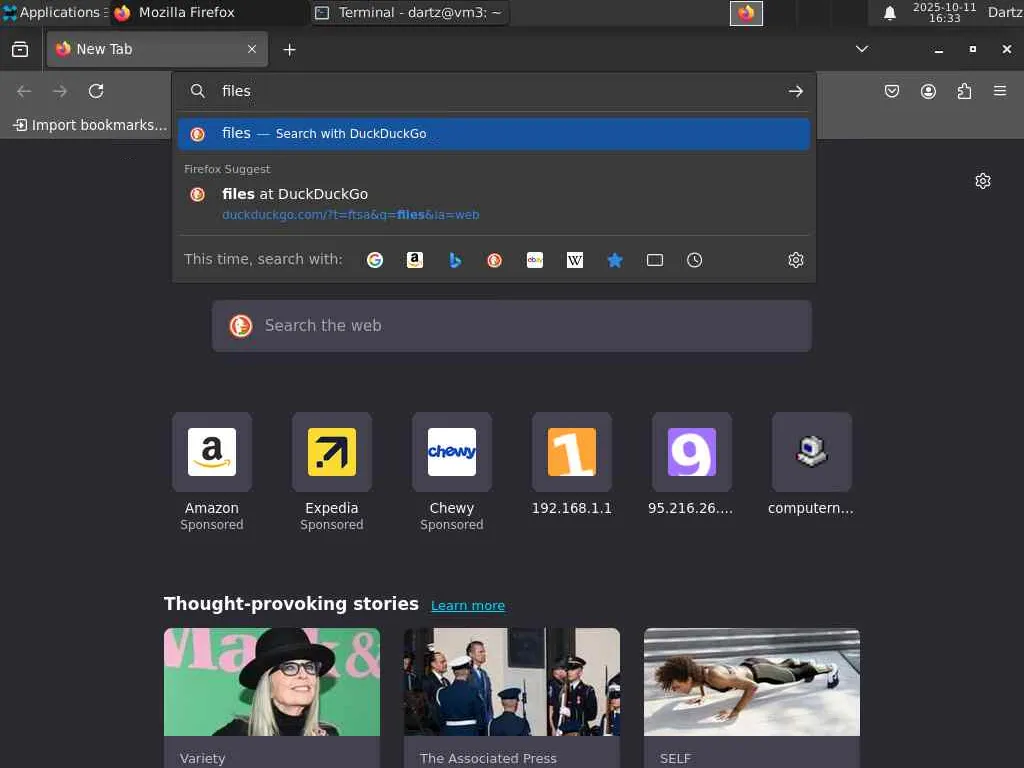The image size is (1024, 768).
Task: Click the date and time clock
Action: point(944,12)
